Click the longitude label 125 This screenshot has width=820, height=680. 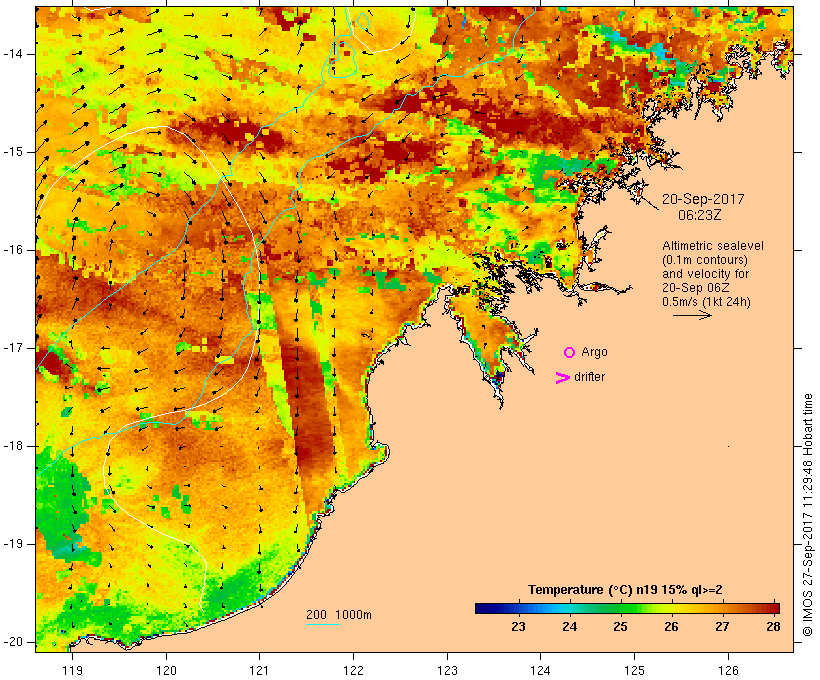634,670
